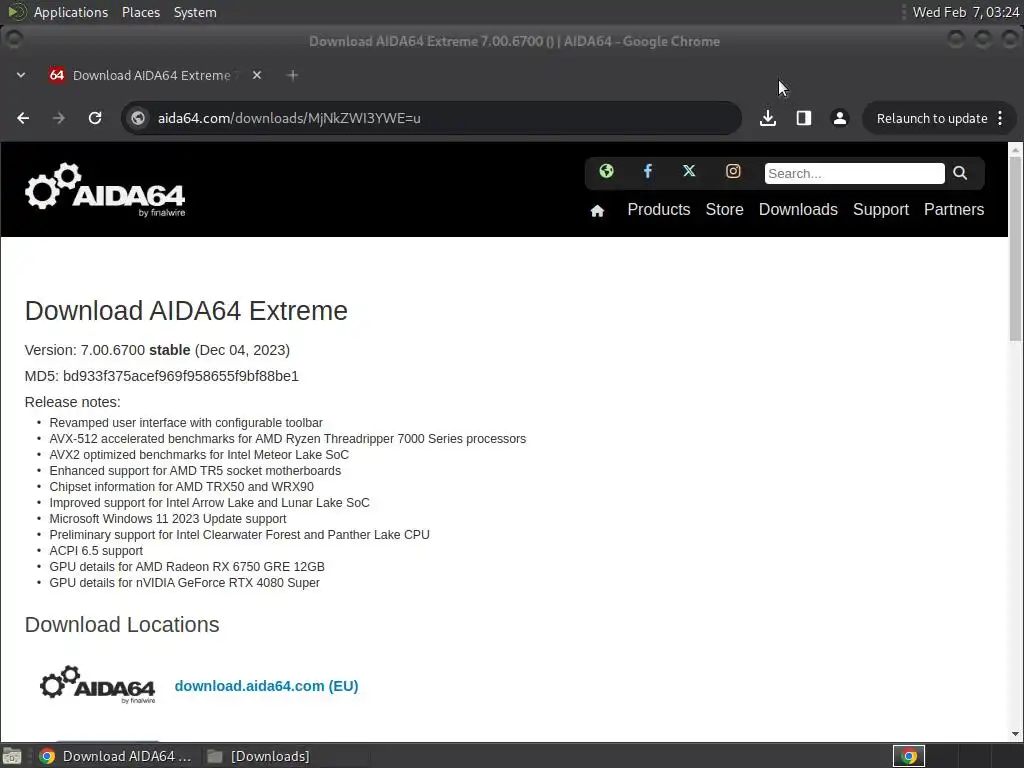
Task: Reload the page with the refresh icon
Action: click(x=95, y=118)
